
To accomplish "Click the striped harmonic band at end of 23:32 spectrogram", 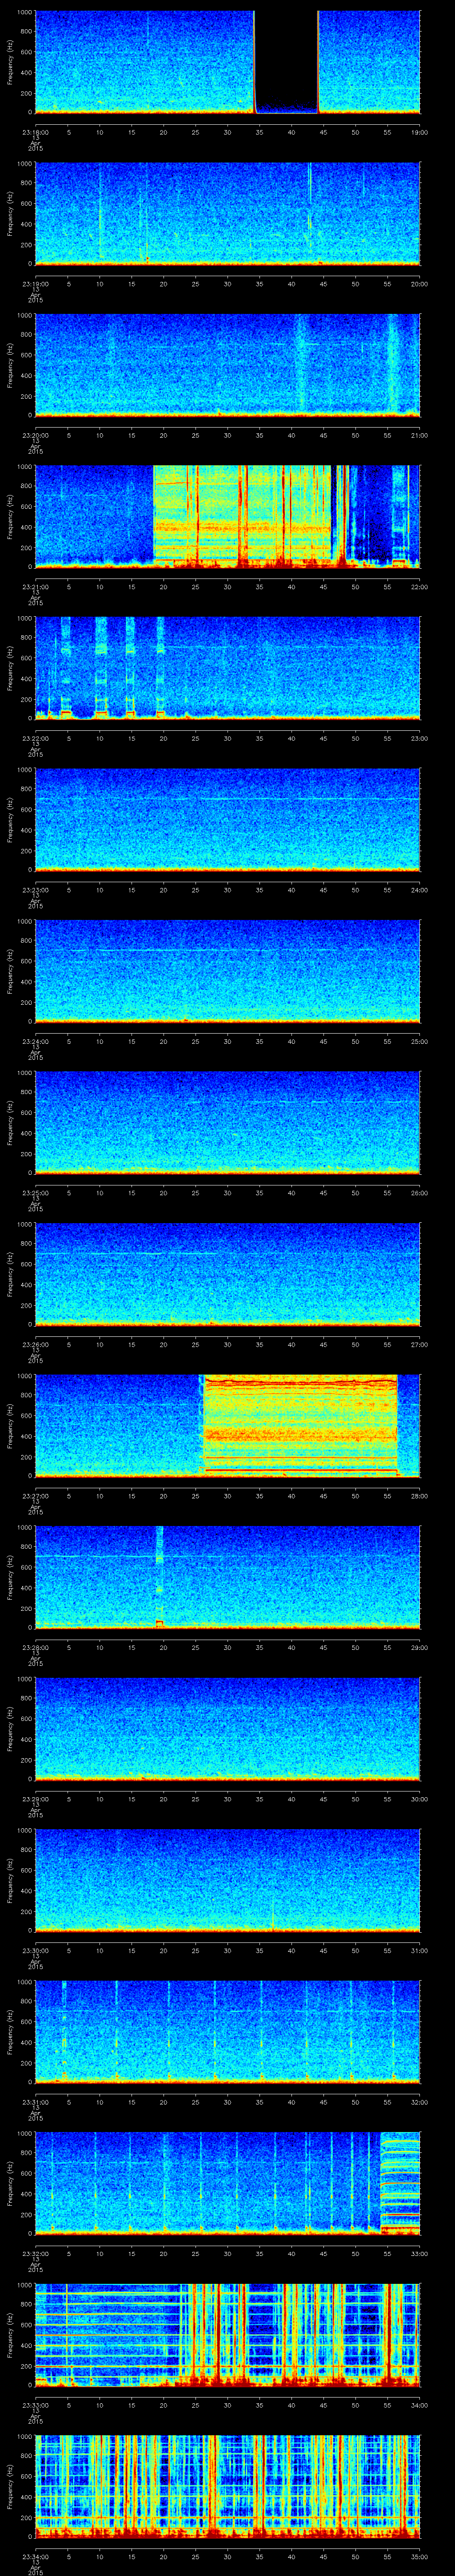I will 400,2182.
